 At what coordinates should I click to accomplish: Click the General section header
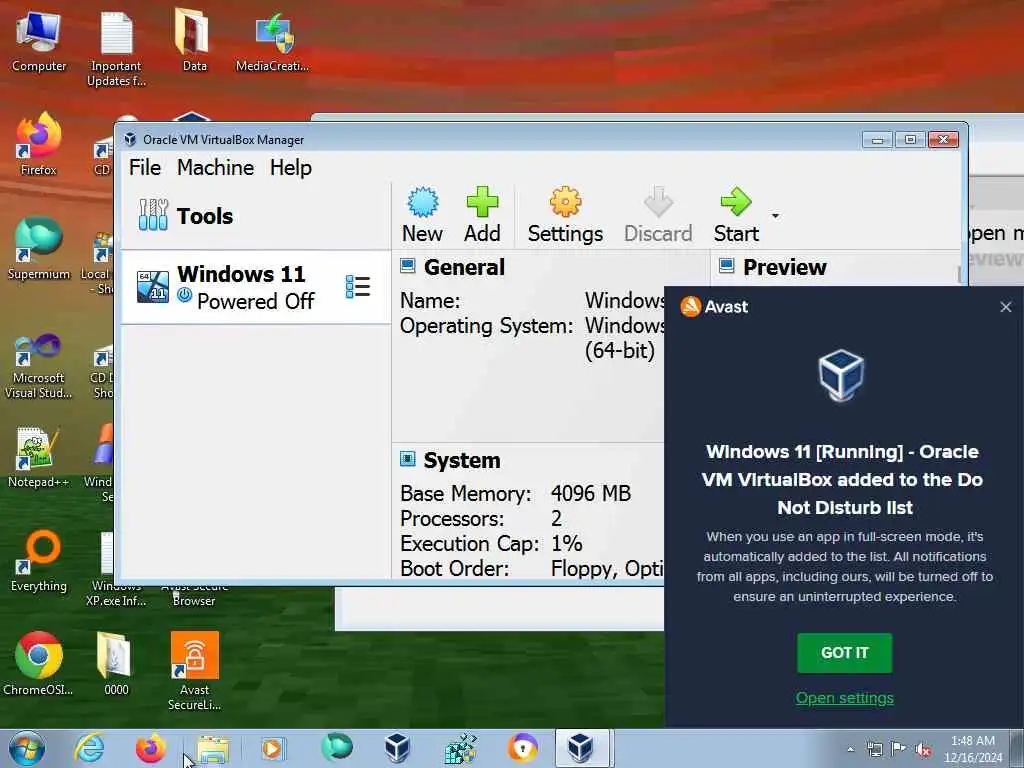[x=464, y=267]
